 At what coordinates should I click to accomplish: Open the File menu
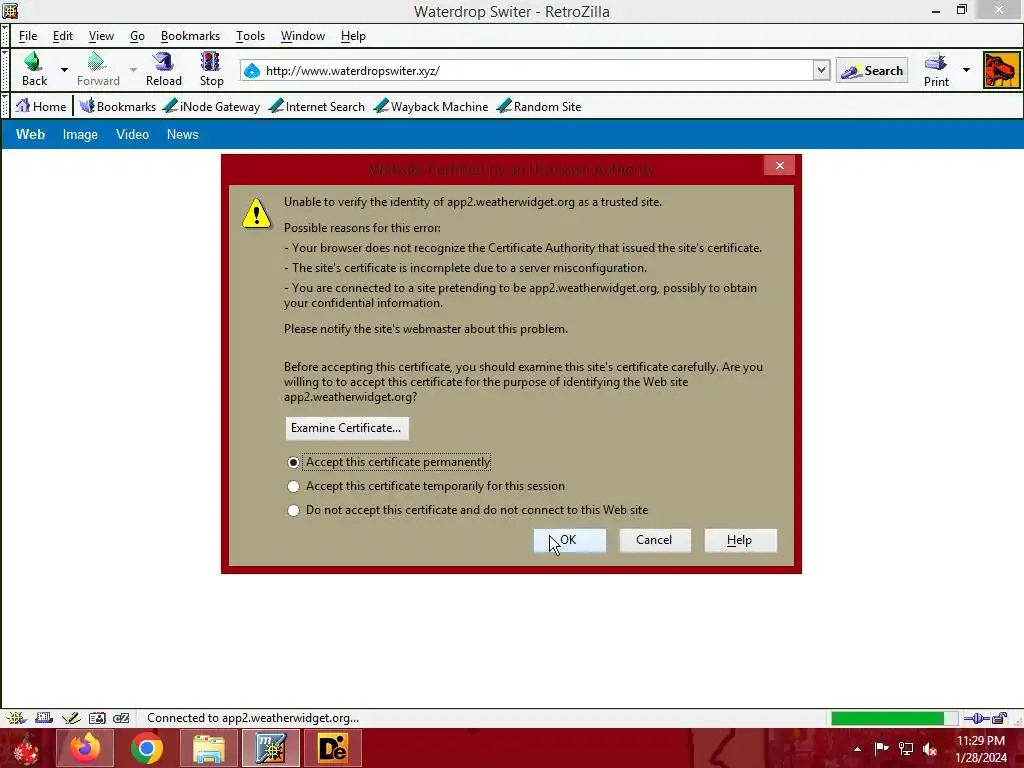point(28,36)
